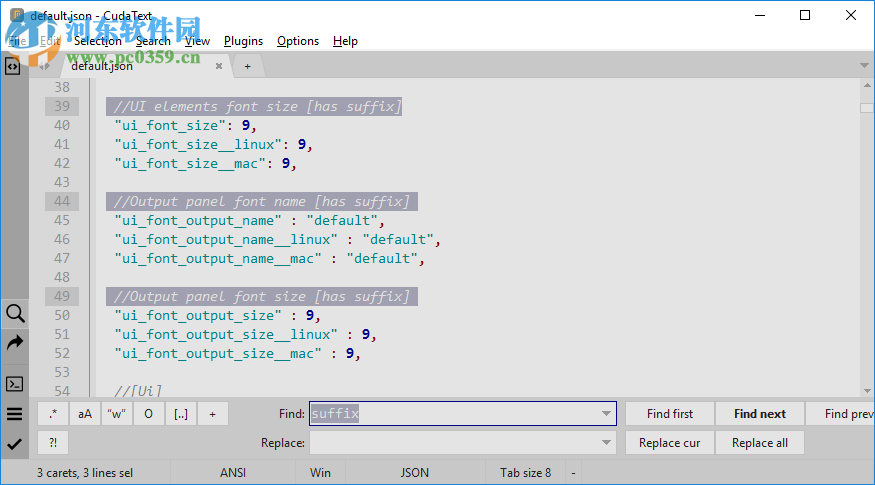Click the Replace cur button
Image resolution: width=875 pixels, height=485 pixels.
click(x=670, y=443)
